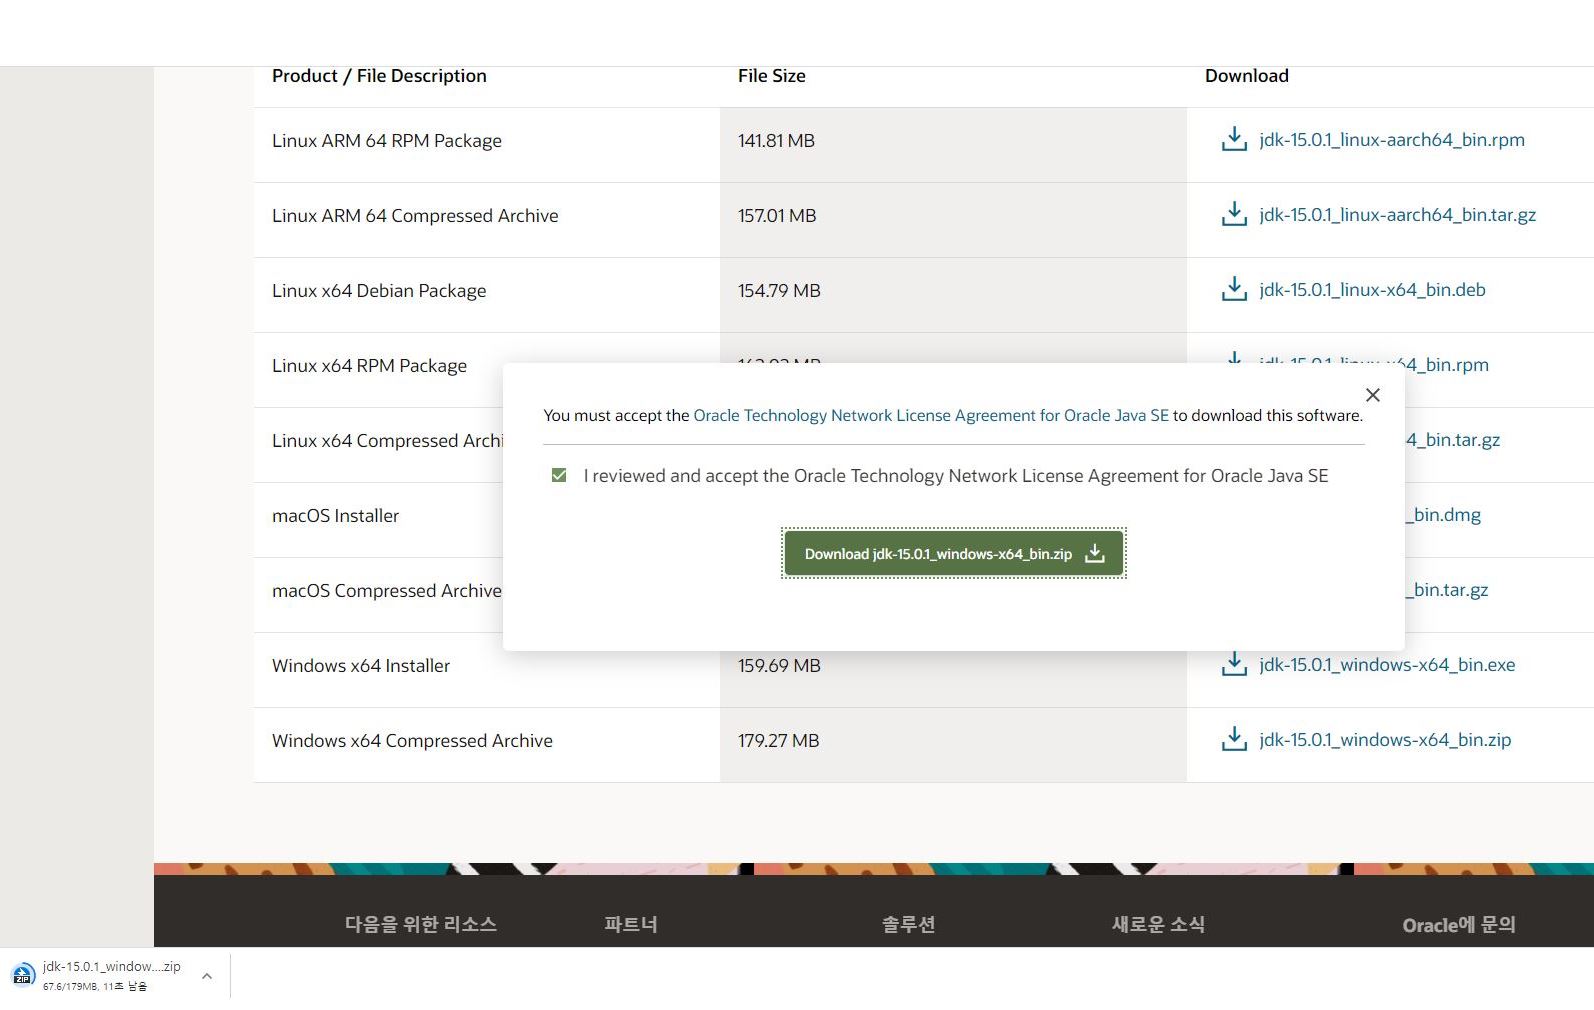The image size is (1594, 1010).
Task: Select 'Linux x64 RPM Package' text
Action: 369,366
